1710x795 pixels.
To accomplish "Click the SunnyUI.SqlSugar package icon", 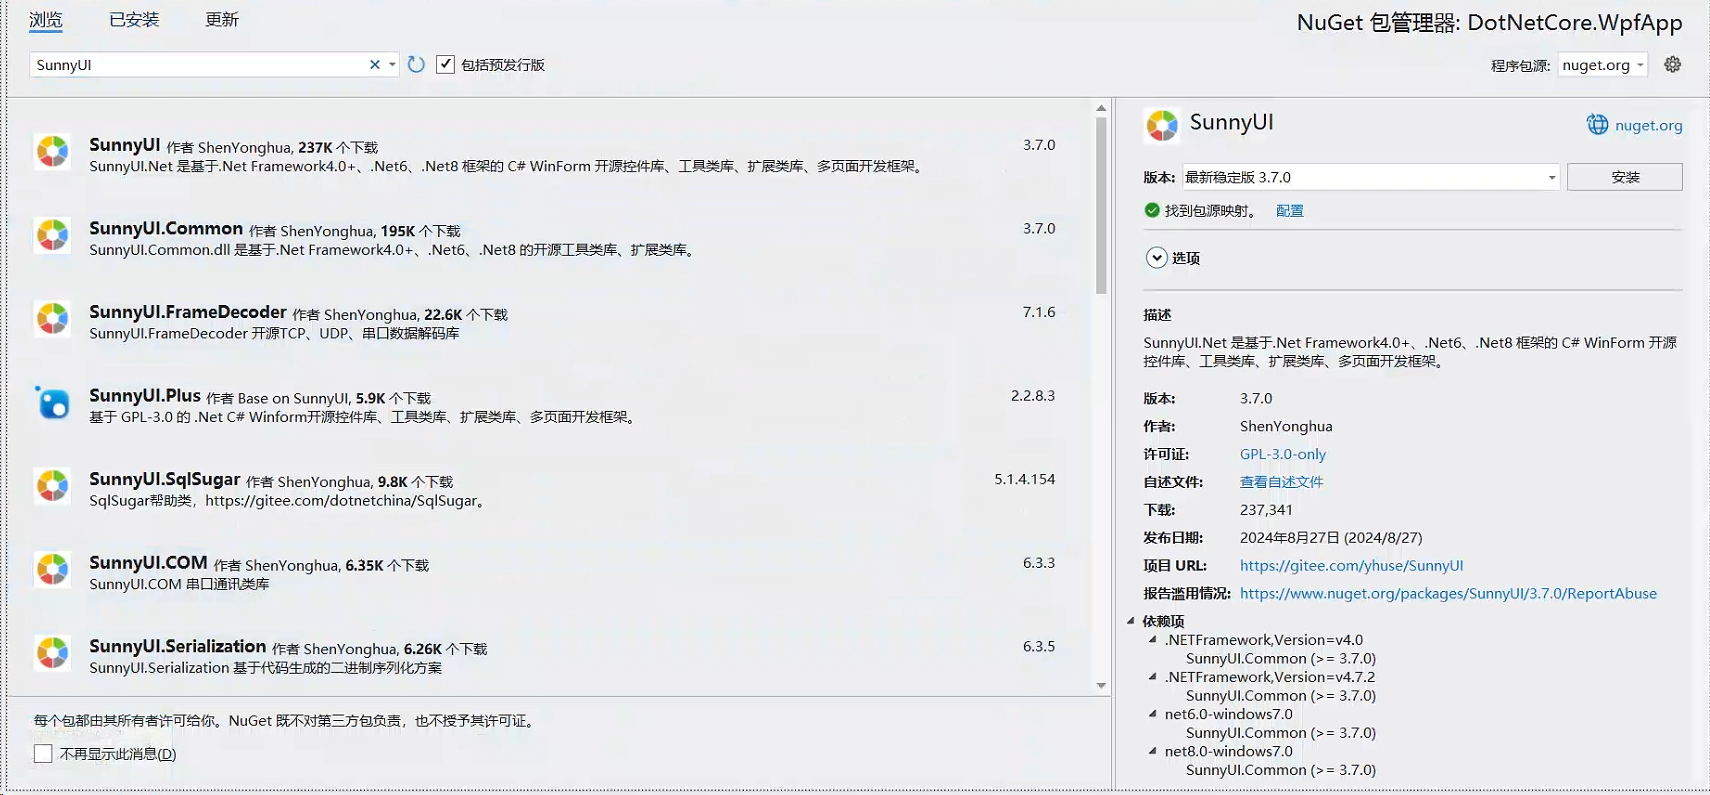I will (x=52, y=486).
